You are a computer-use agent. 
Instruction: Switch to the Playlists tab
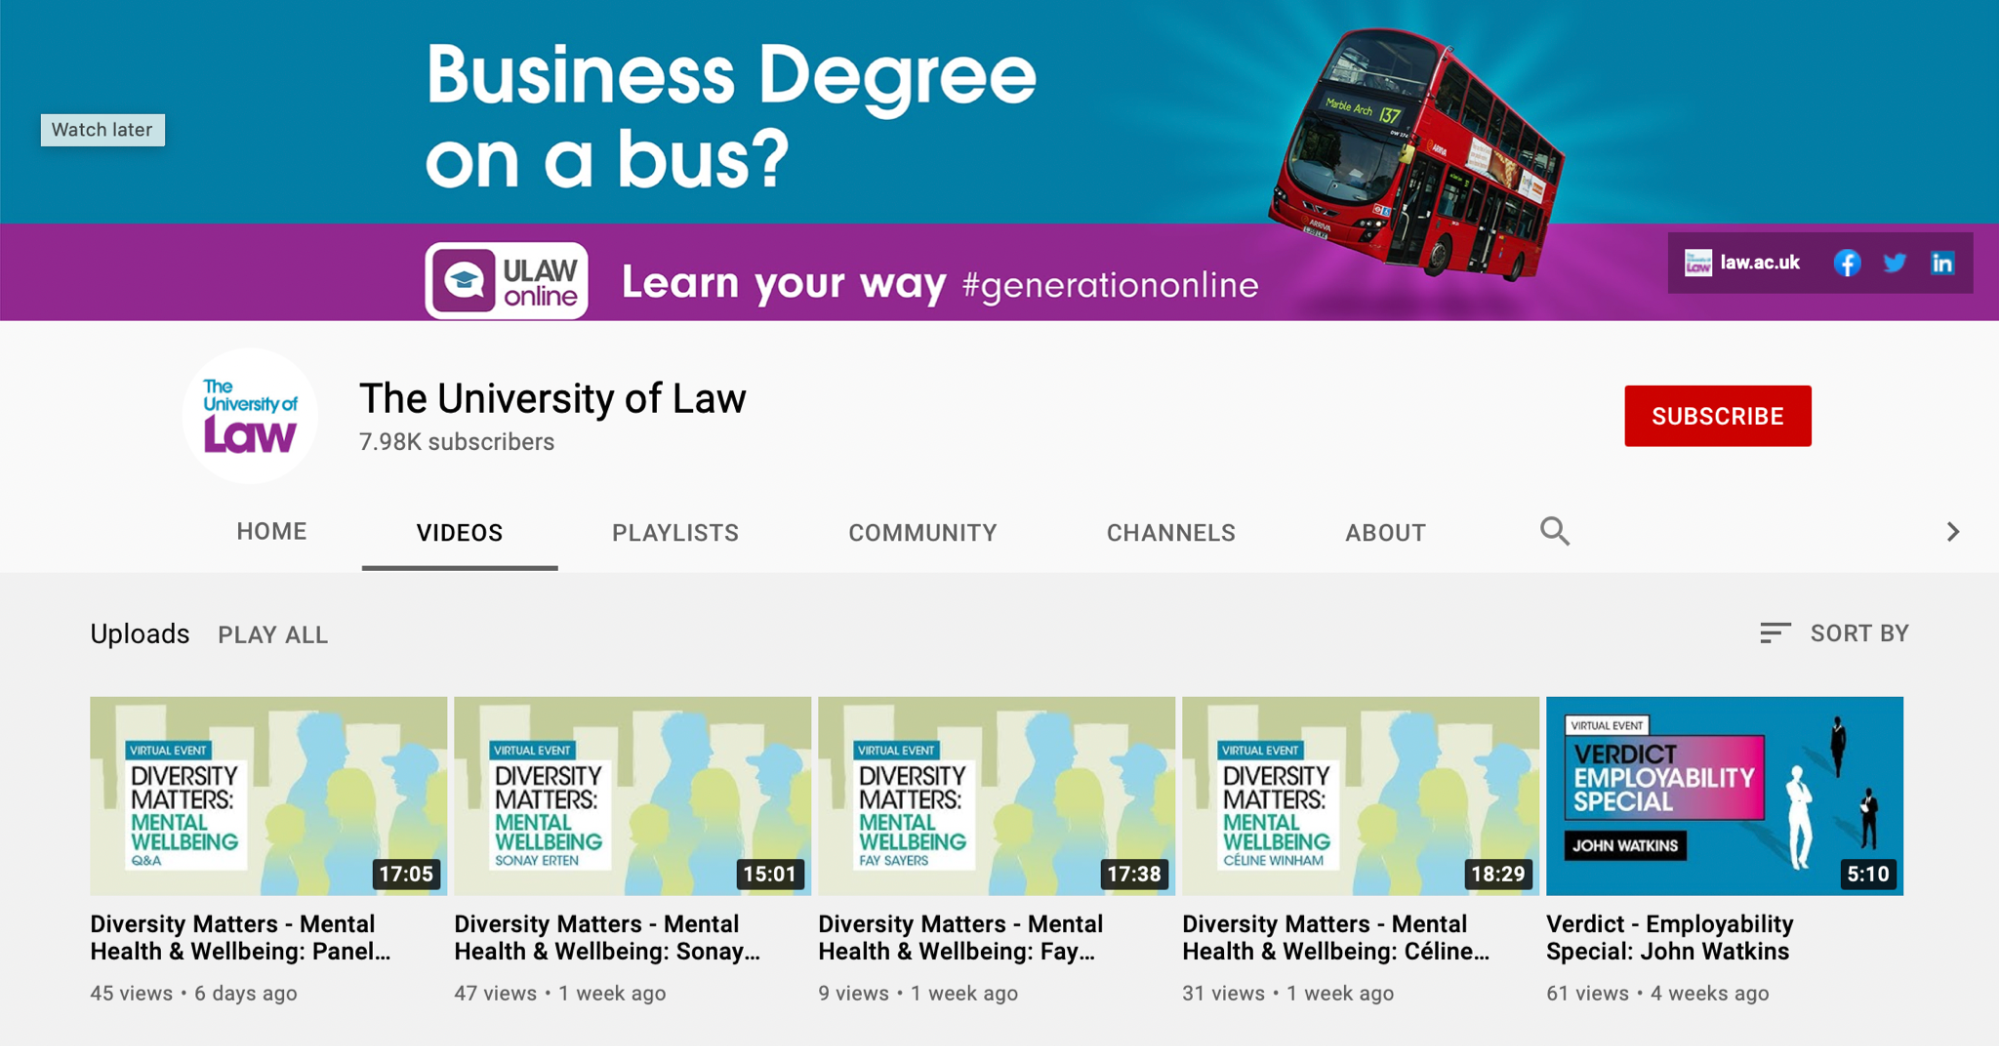tap(674, 532)
